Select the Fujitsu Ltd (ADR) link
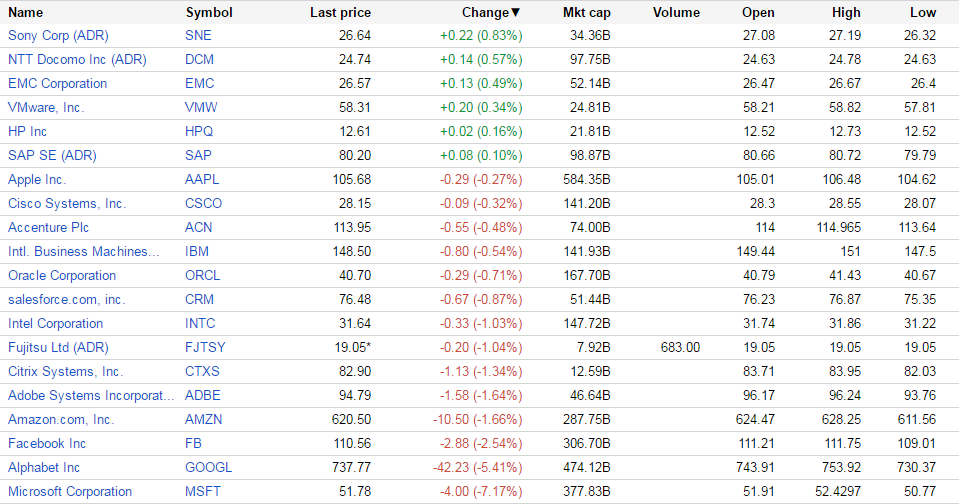The image size is (959, 504). point(58,347)
